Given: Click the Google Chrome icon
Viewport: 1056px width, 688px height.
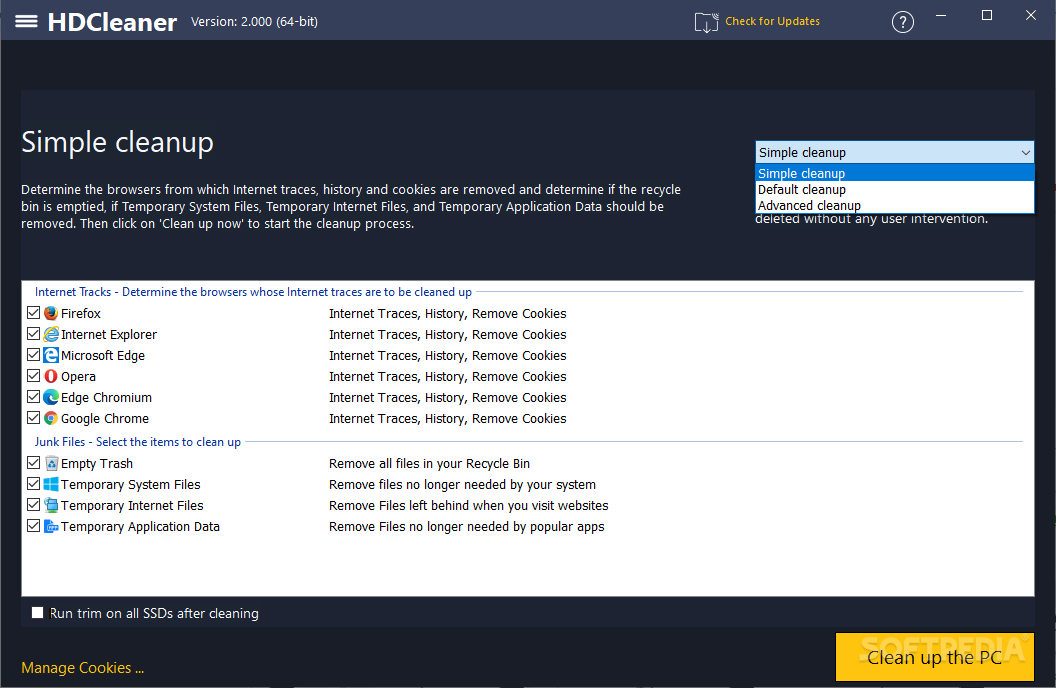Looking at the screenshot, I should click(51, 418).
